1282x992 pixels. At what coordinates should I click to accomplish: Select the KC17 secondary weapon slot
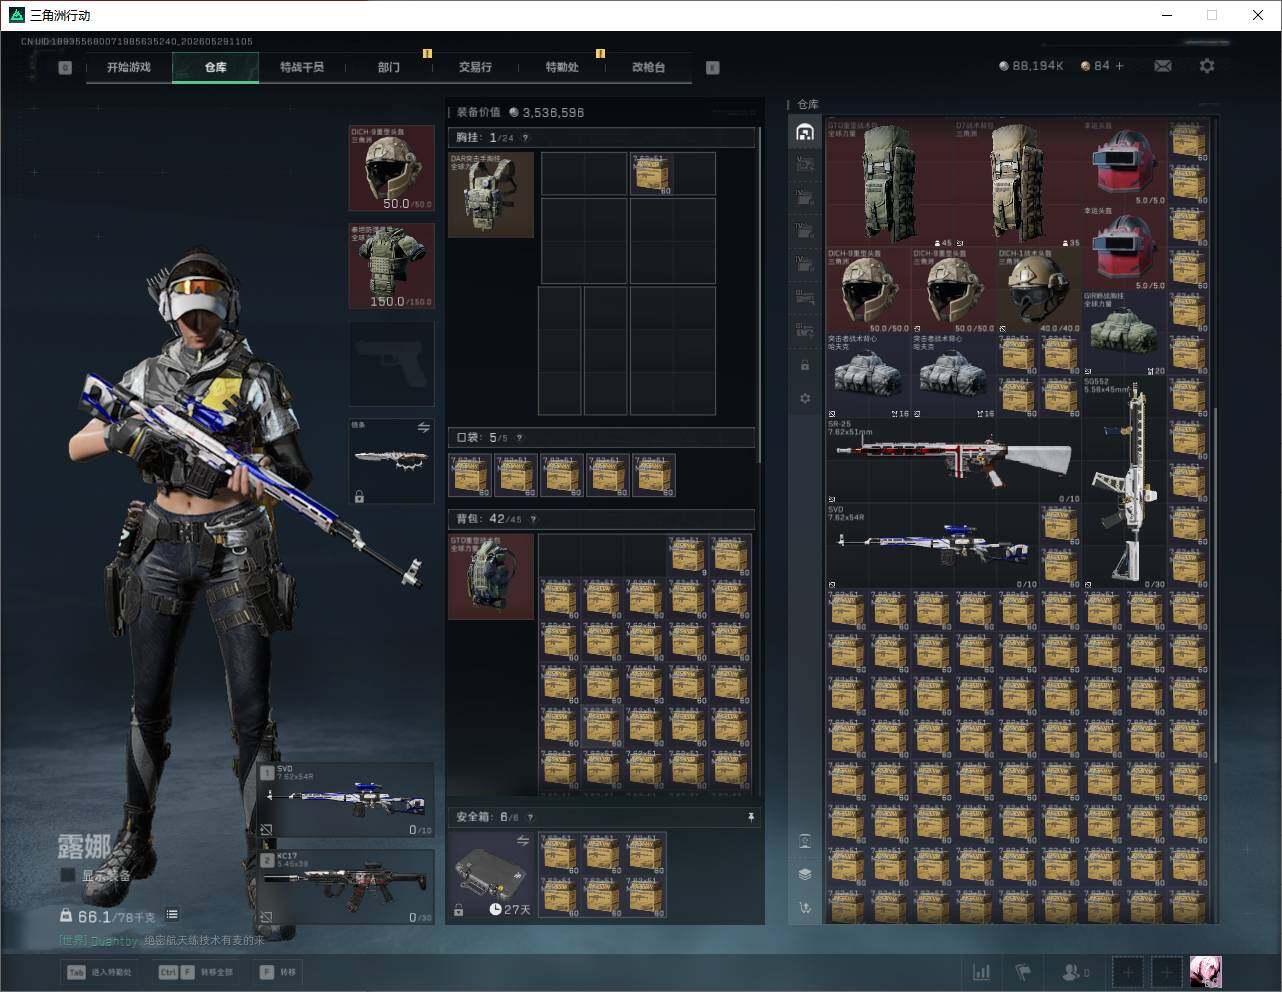coord(346,887)
